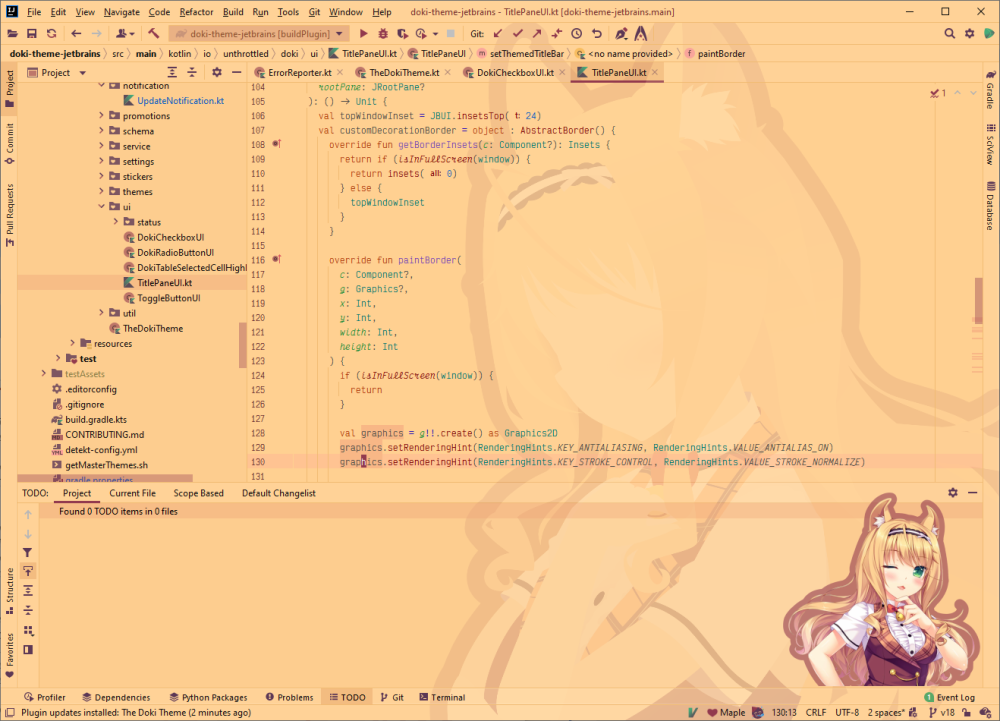Click override gutter icon on line 108
1000x721 pixels.
point(277,144)
